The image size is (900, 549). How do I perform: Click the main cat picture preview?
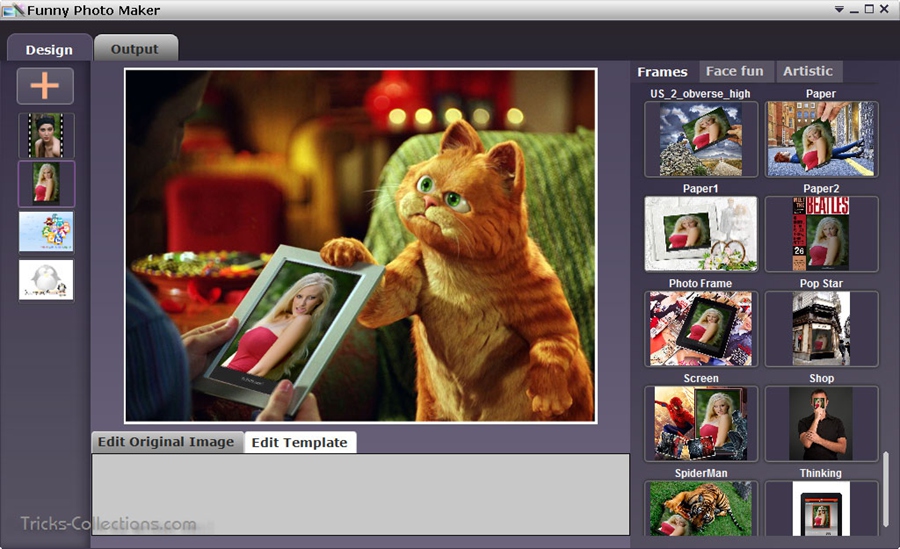pos(361,246)
